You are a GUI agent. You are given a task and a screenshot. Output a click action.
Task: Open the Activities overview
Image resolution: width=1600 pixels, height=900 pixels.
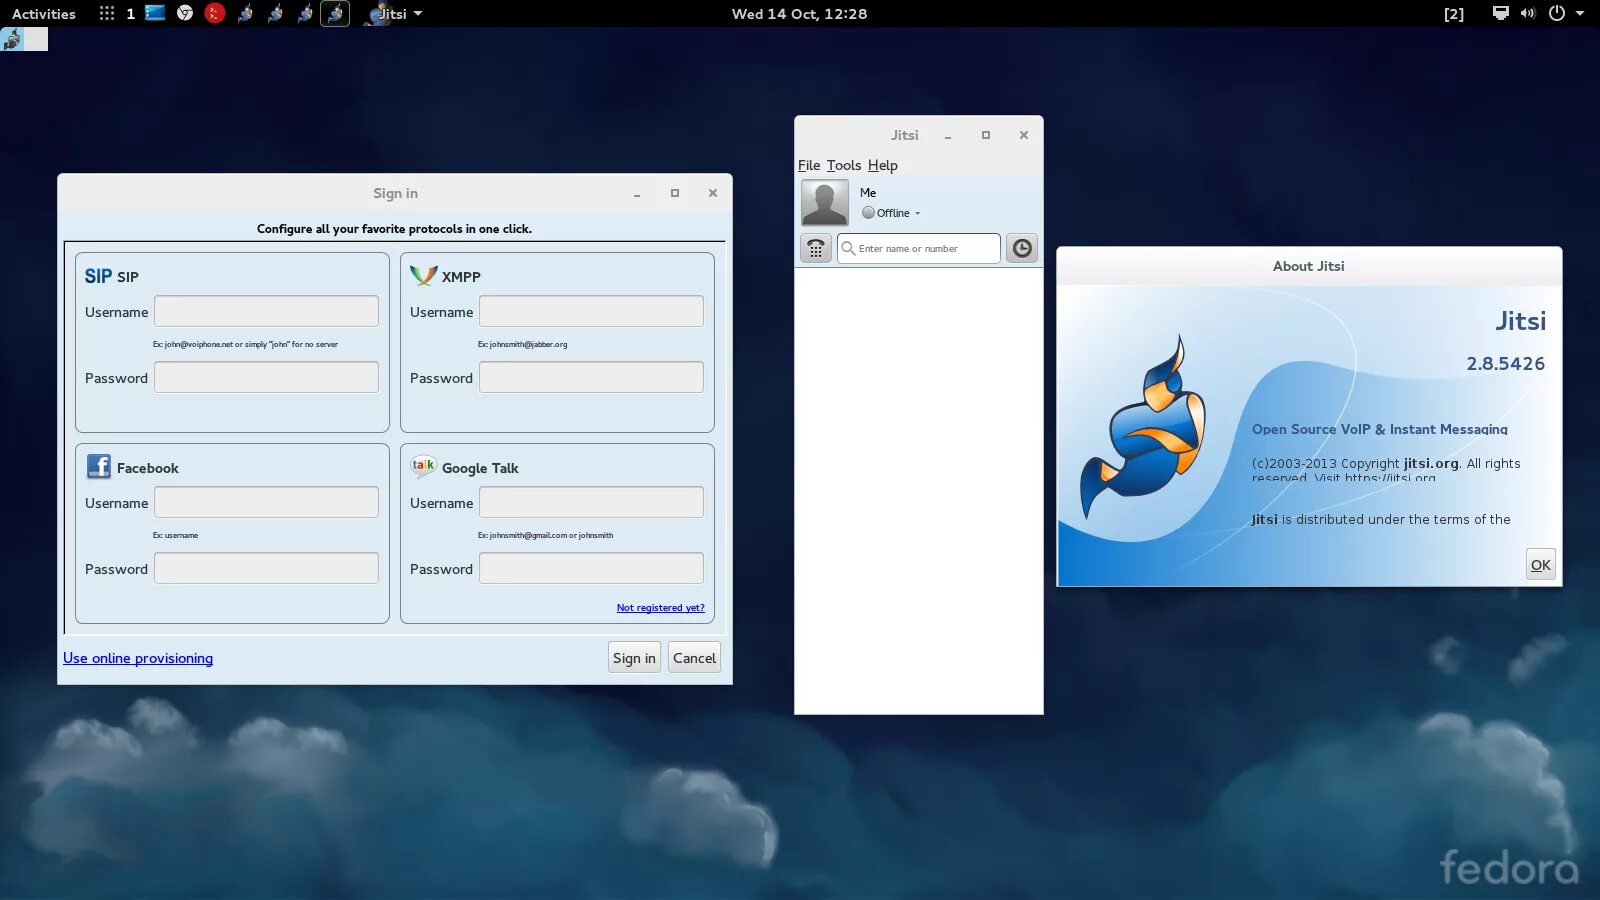pyautogui.click(x=44, y=14)
